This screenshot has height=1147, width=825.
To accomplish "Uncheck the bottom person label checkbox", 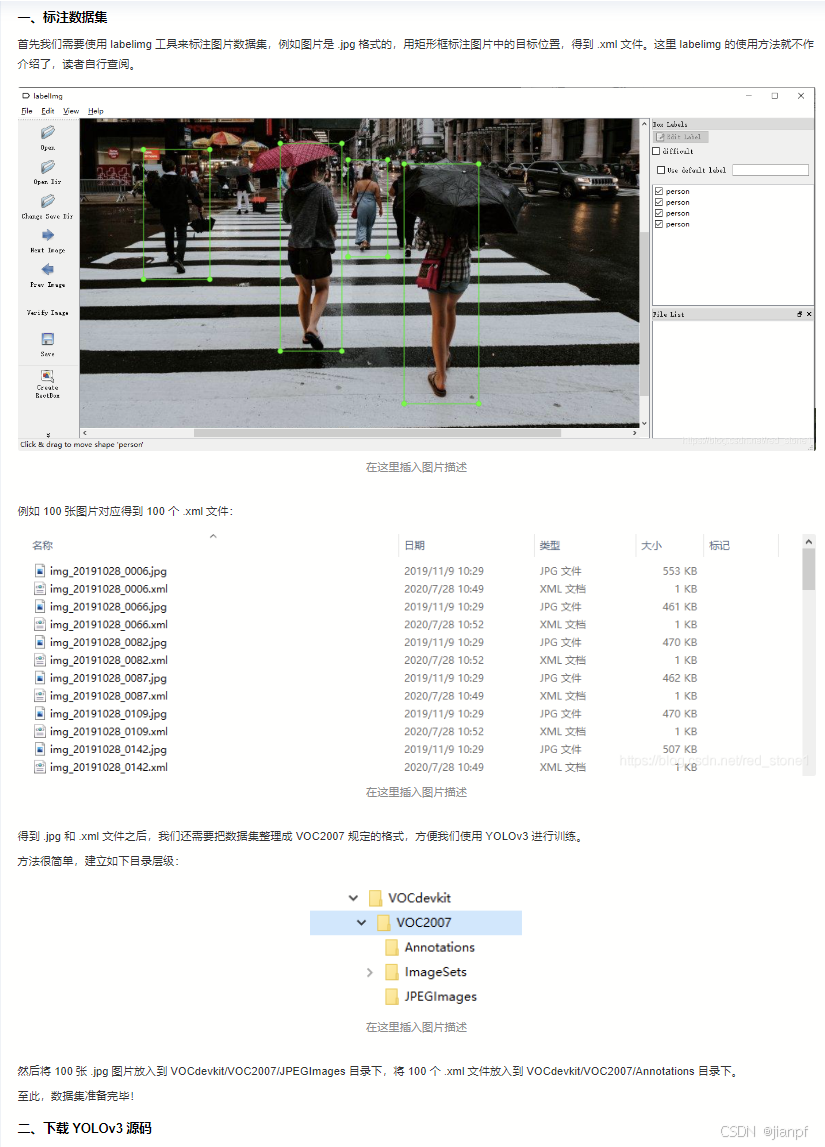I will click(x=659, y=224).
